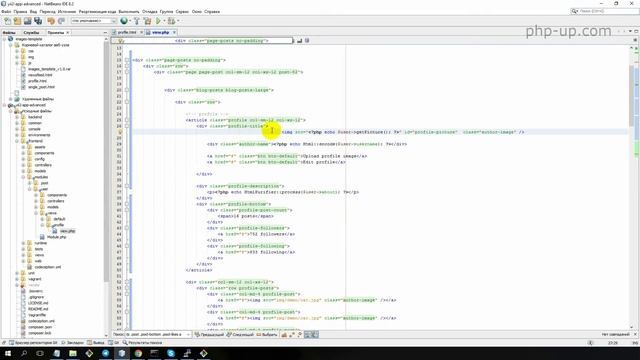Toggle code fold at line 15

point(127,60)
